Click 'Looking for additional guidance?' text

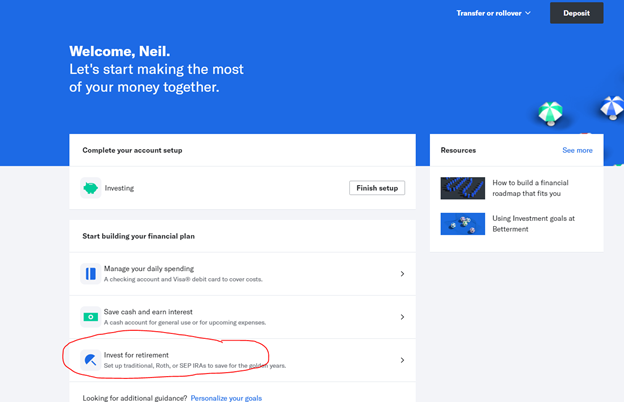click(x=135, y=398)
